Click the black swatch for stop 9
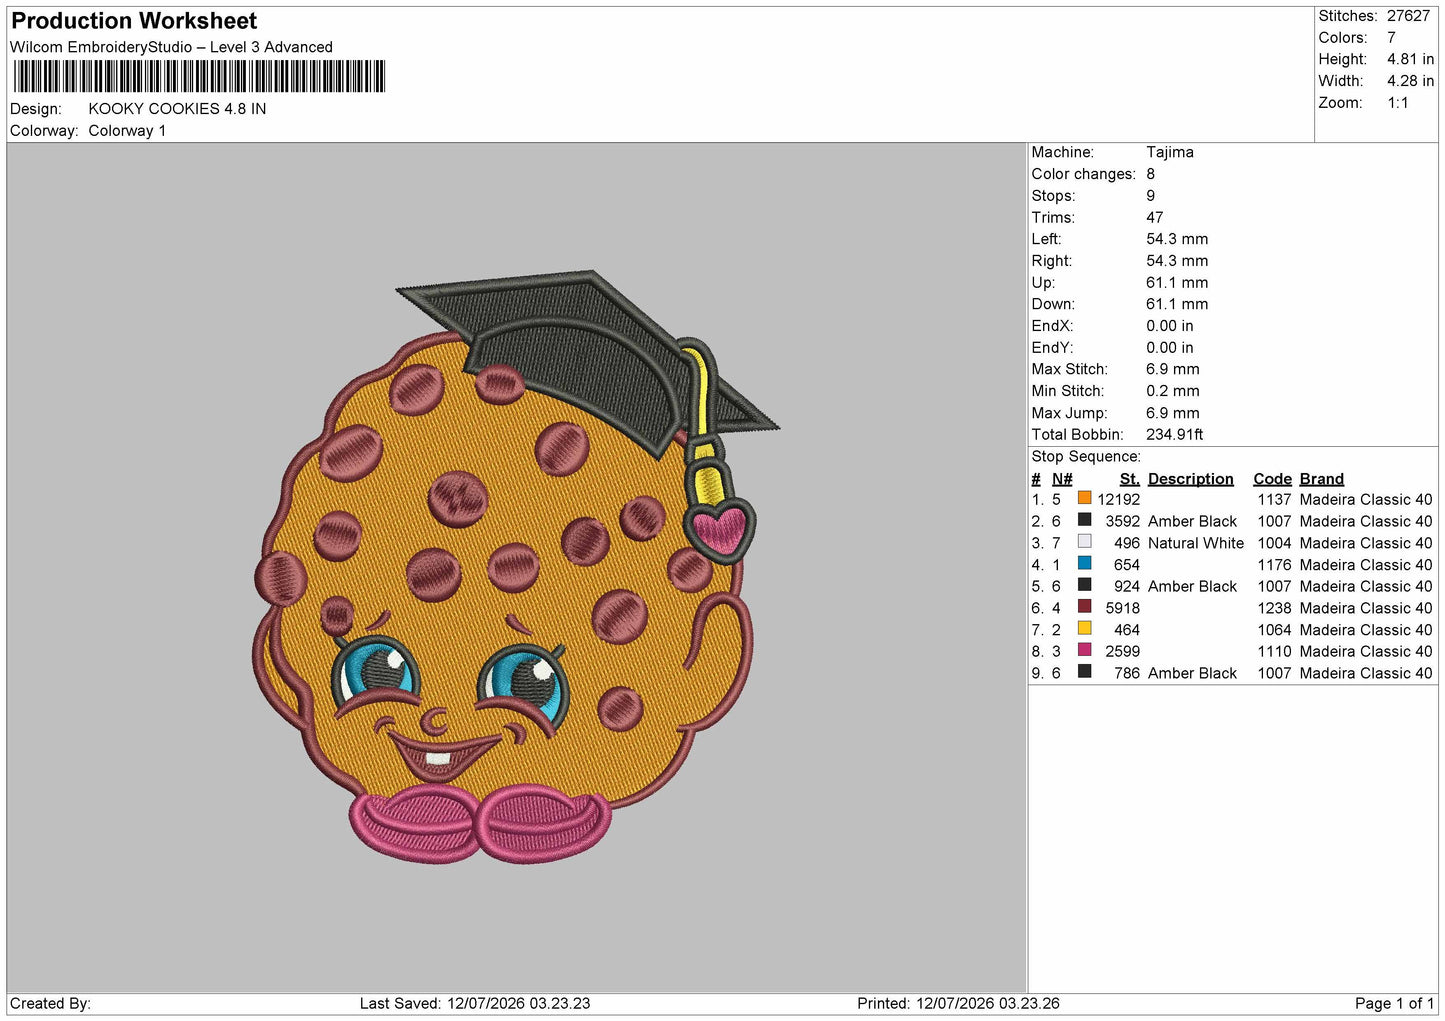Viewport: 1445px width, 1021px height. pyautogui.click(x=1084, y=672)
